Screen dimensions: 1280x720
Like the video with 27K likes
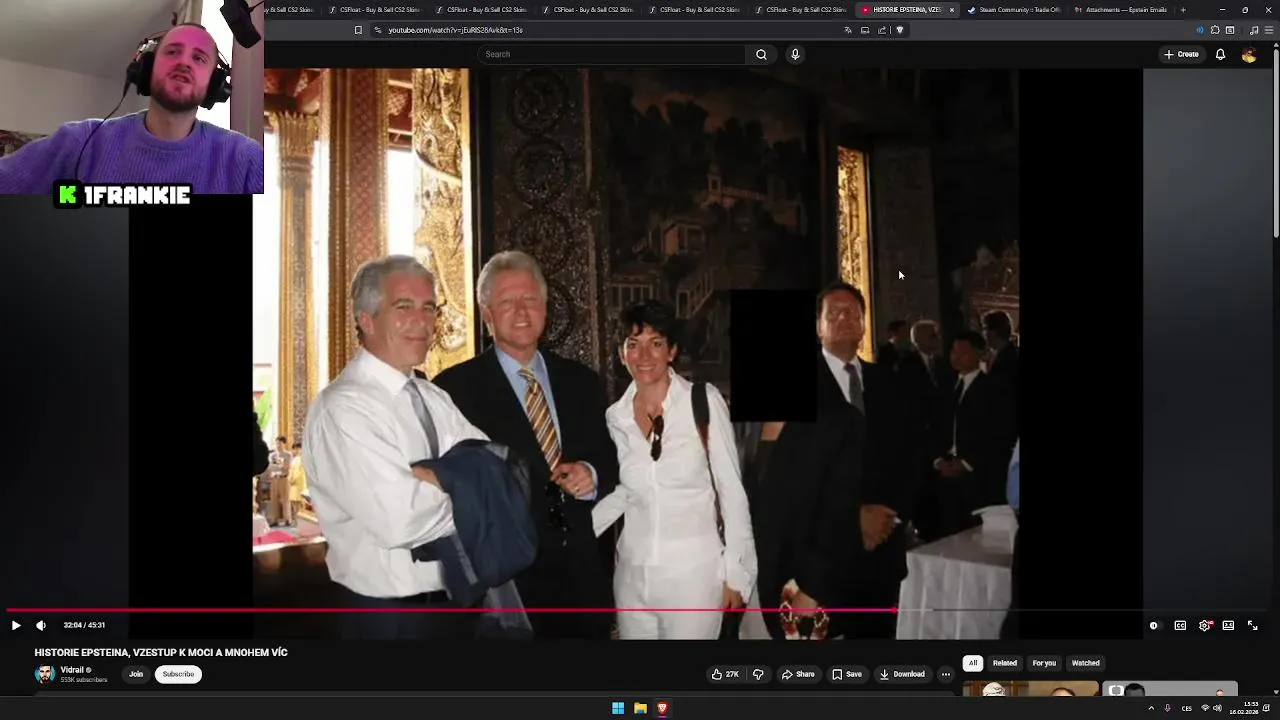click(x=725, y=674)
